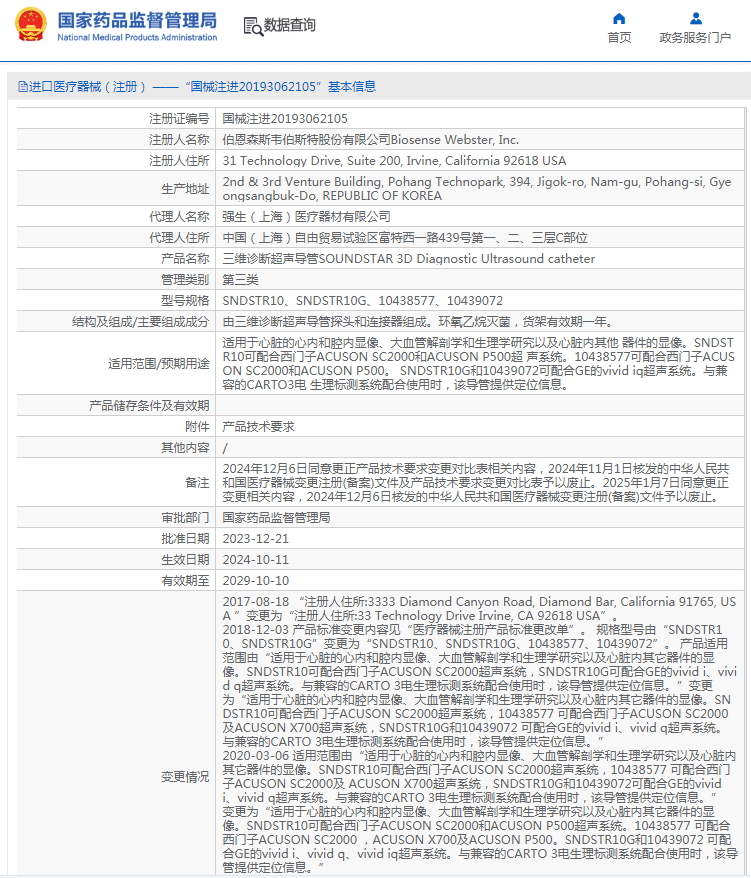This screenshot has width=751, height=878.
Task: Click the 管理类别 row label
Action: coord(185,280)
